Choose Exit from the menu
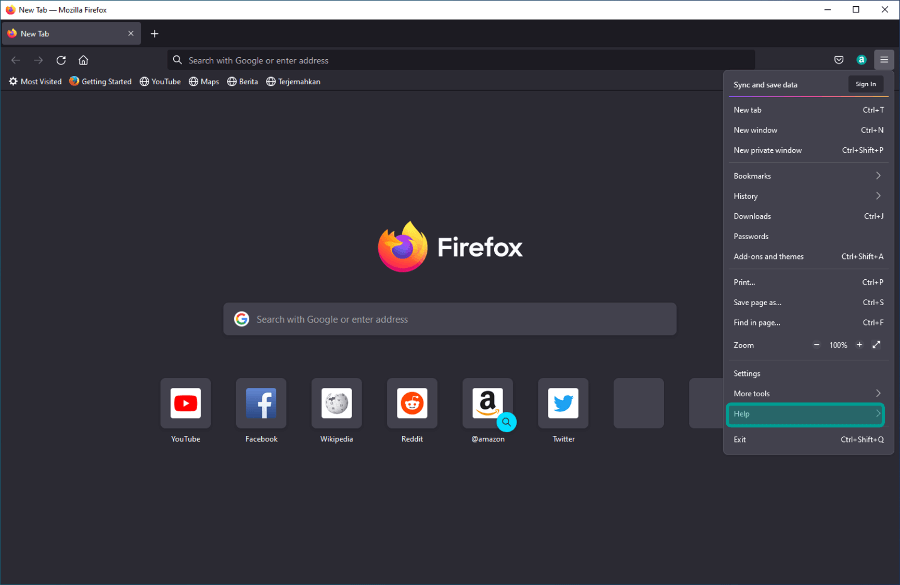 (808, 440)
